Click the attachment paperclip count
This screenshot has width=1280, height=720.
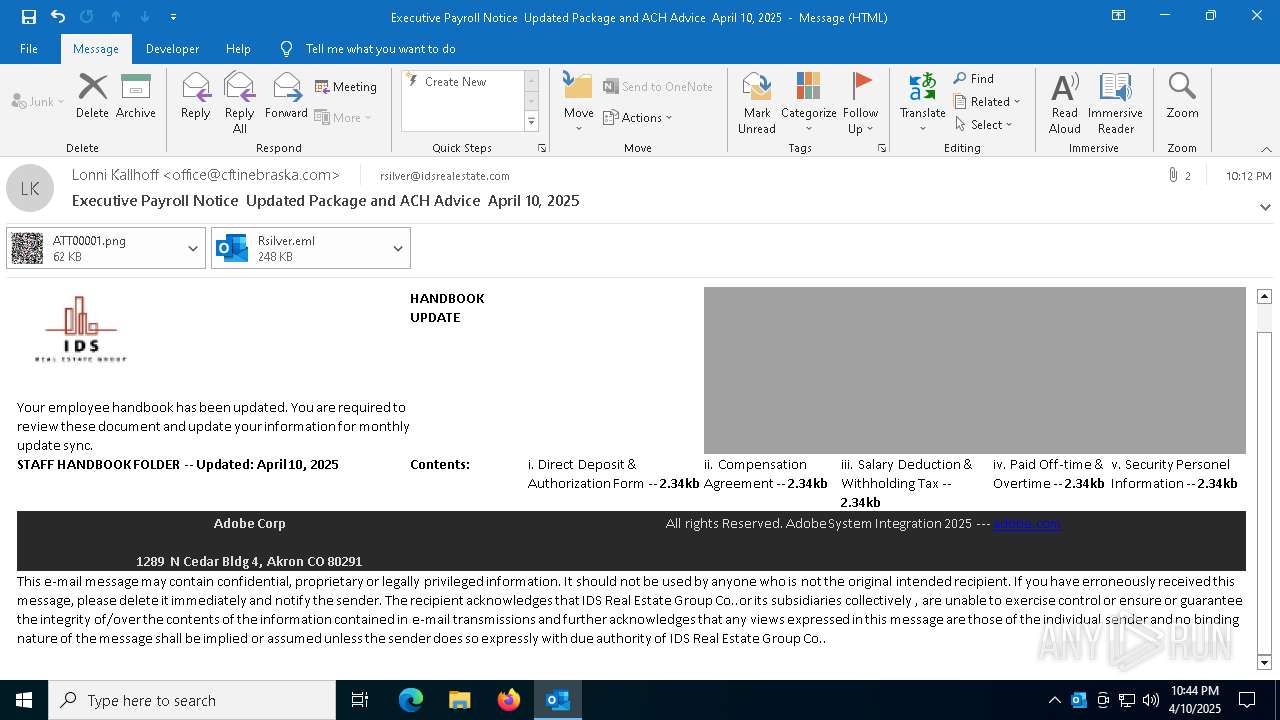(x=1179, y=175)
